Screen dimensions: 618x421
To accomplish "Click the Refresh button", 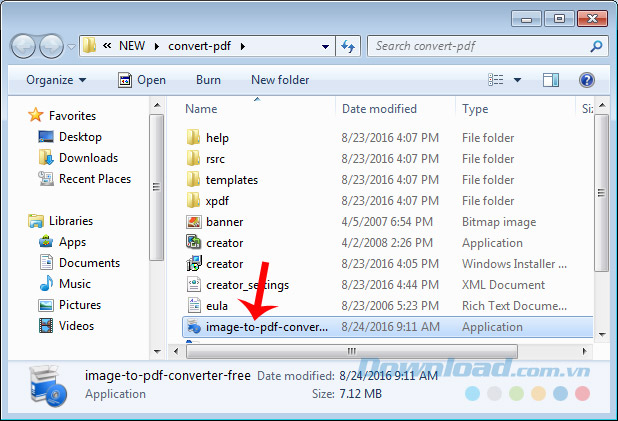I will click(x=348, y=47).
